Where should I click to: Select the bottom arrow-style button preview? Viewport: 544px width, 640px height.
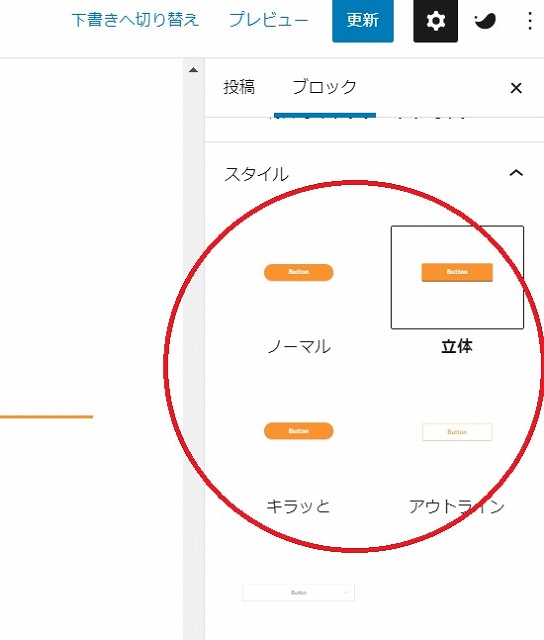[x=299, y=592]
